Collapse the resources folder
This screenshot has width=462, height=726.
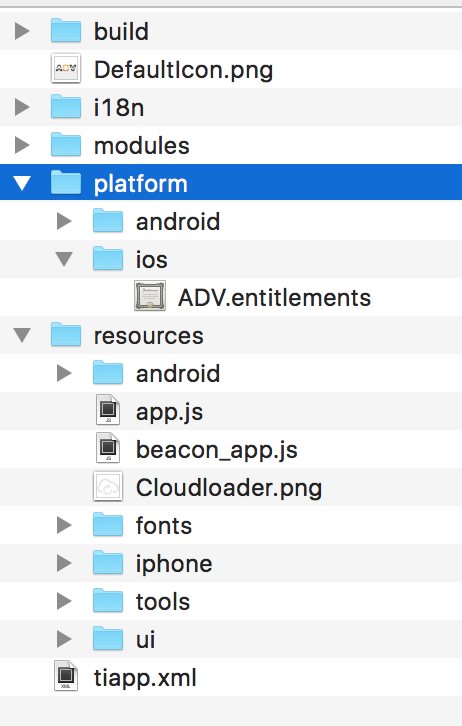coord(22,335)
